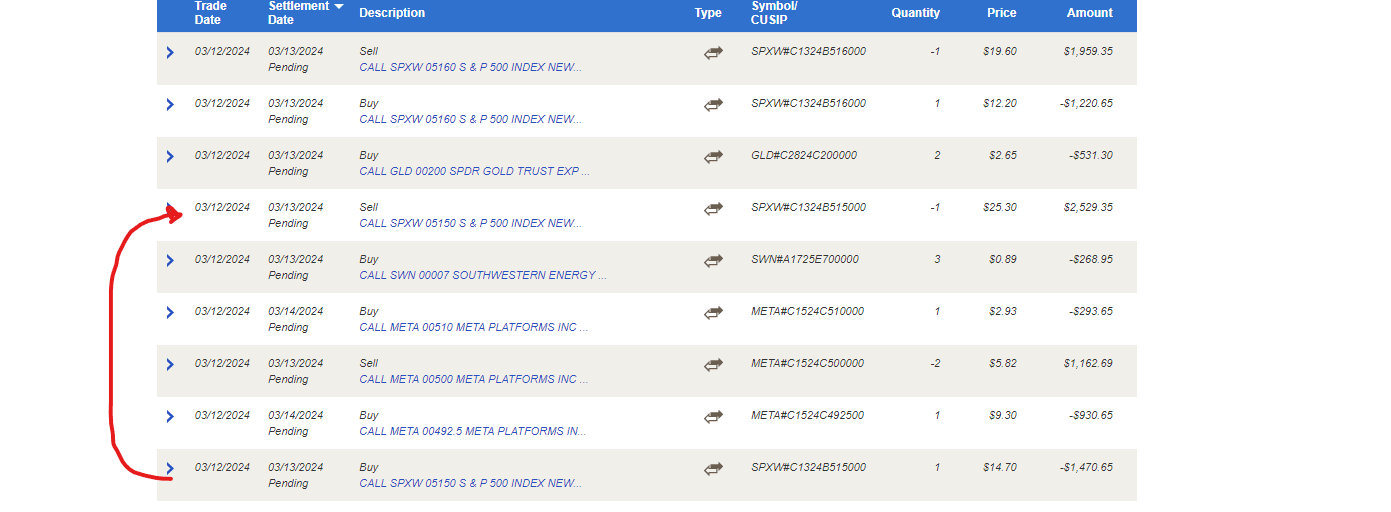This screenshot has width=1391, height=512.
Task: Open the CALL META 00492.5 description link
Action: pos(472,431)
